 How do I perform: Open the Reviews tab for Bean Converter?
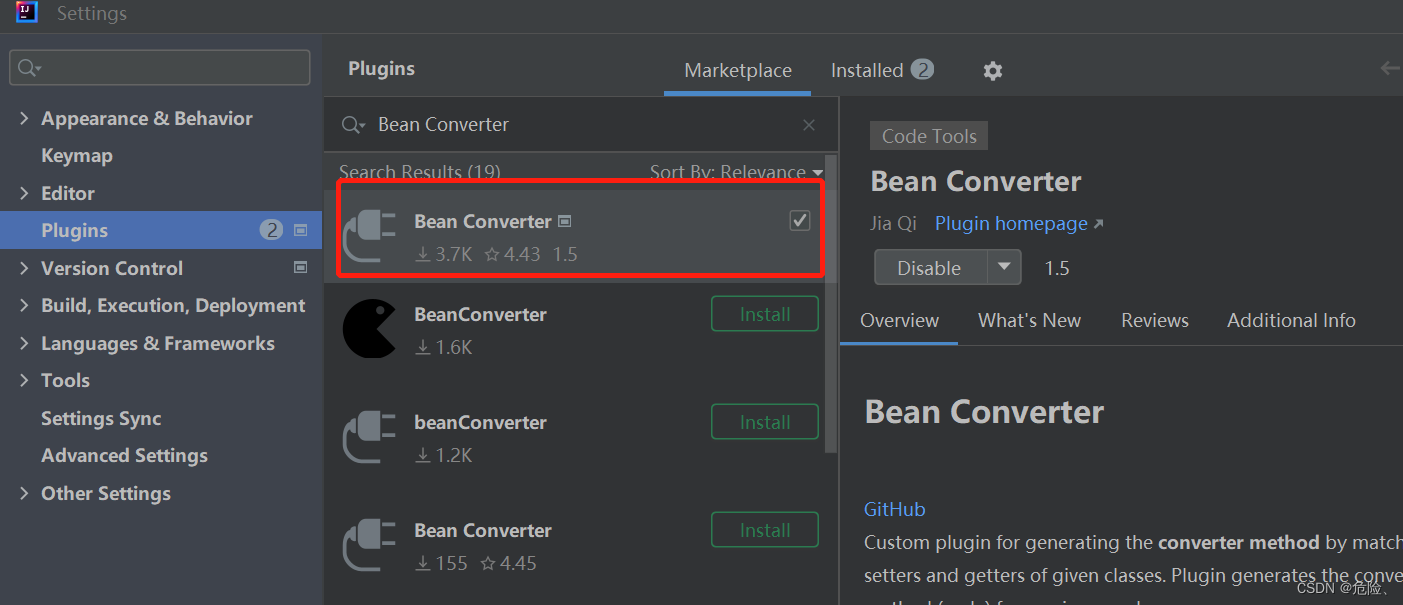(x=1154, y=320)
